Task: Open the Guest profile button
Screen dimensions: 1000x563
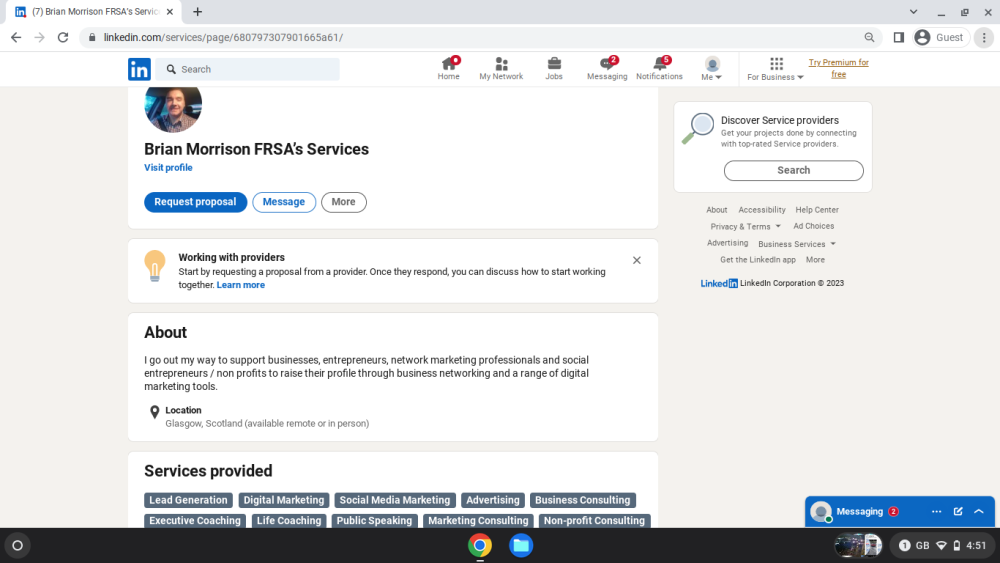Action: pos(940,38)
